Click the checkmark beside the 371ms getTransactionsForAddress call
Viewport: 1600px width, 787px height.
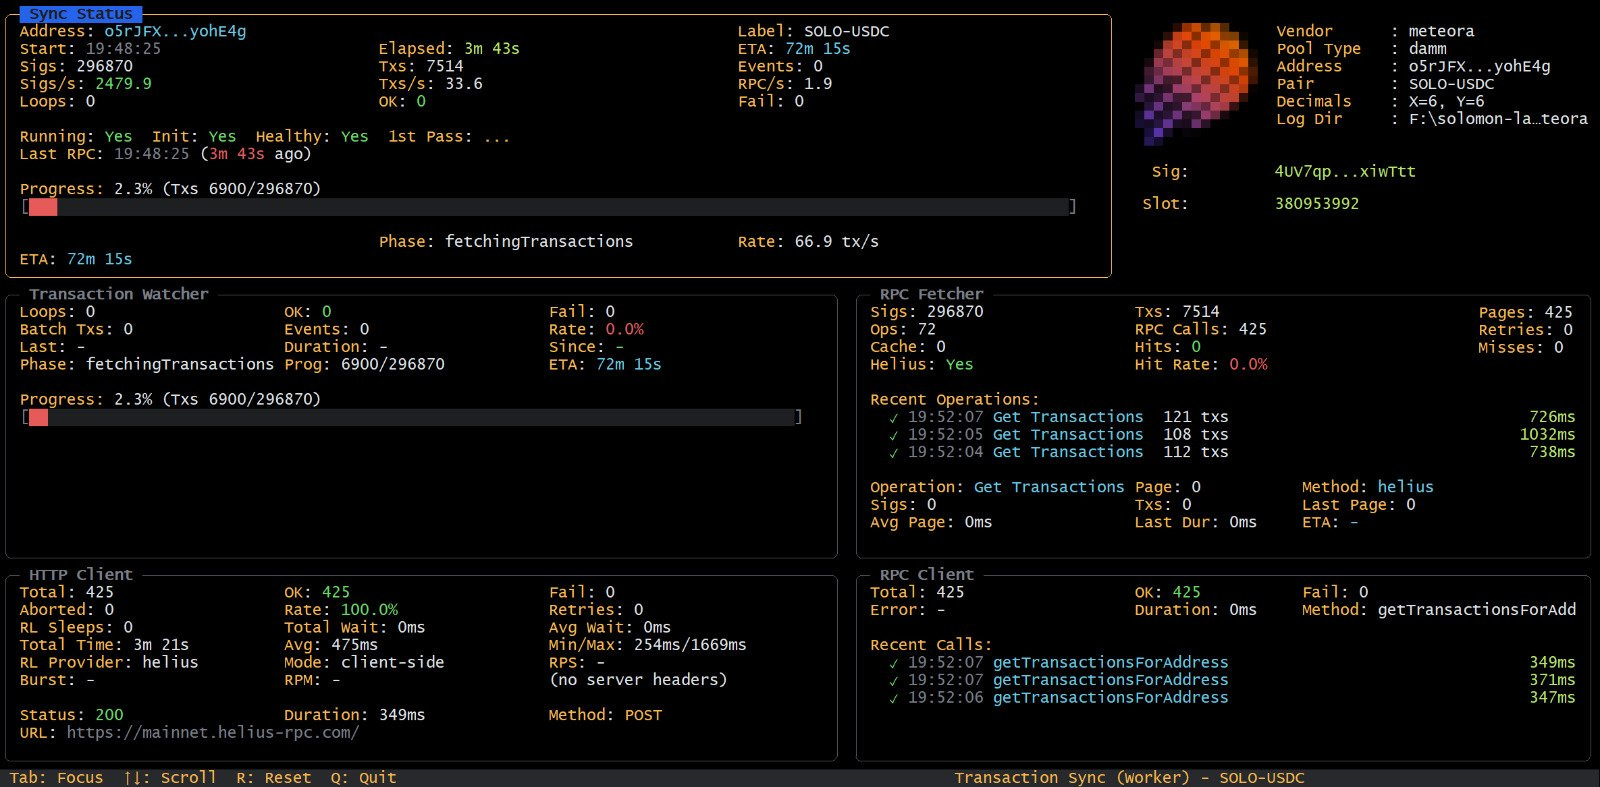coord(893,681)
